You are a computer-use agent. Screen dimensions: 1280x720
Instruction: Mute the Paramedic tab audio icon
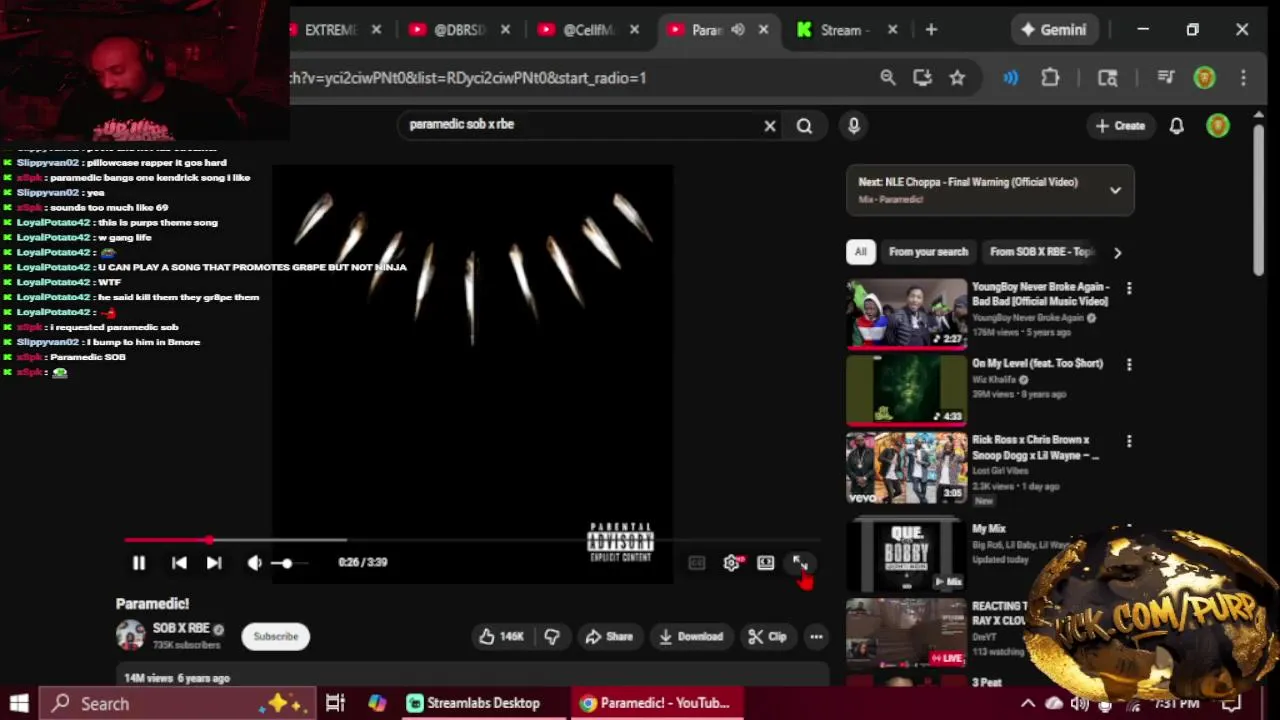[738, 30]
